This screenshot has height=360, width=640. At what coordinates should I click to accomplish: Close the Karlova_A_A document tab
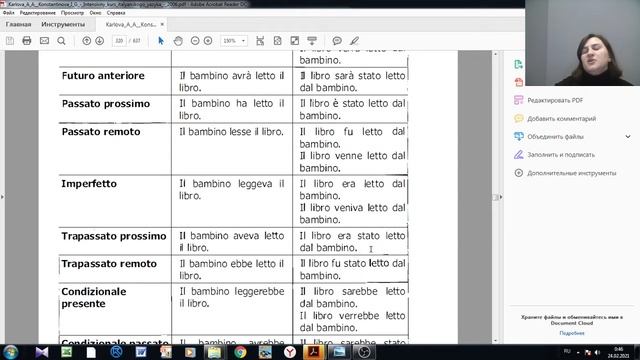click(162, 24)
